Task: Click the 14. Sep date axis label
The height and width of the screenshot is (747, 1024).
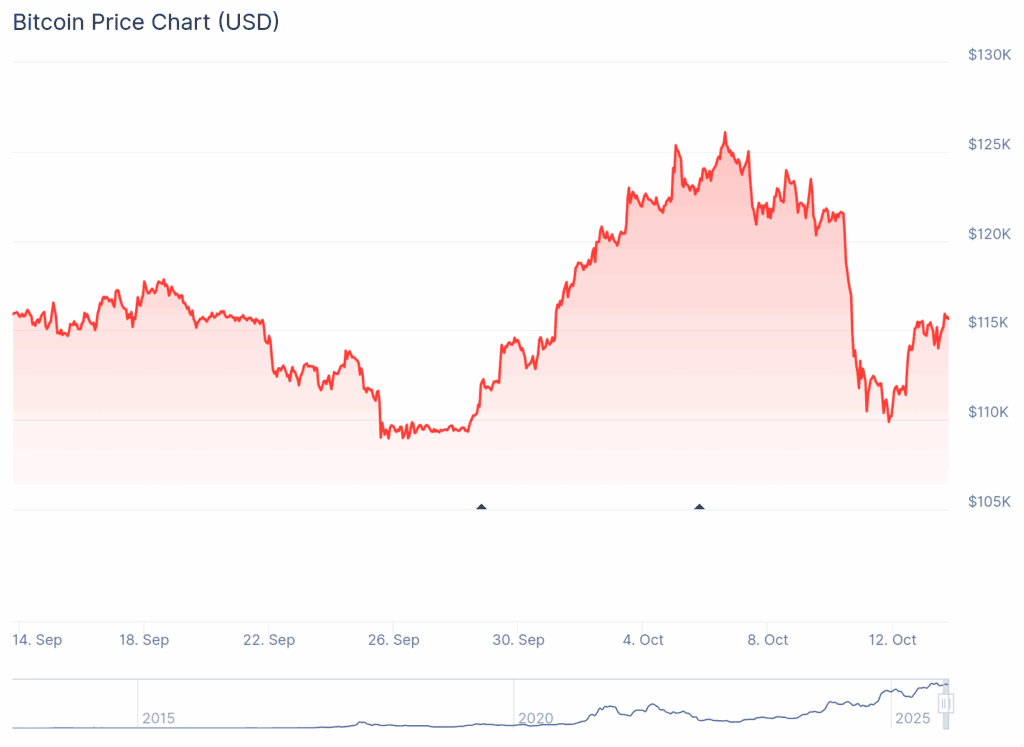Action: coord(37,640)
